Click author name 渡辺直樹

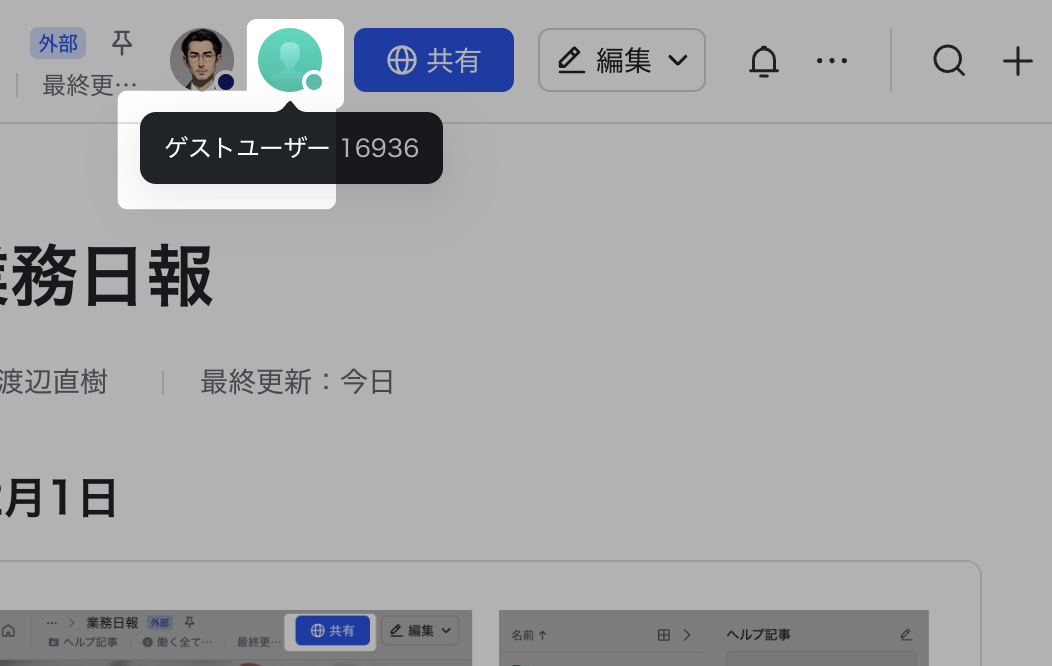[53, 382]
